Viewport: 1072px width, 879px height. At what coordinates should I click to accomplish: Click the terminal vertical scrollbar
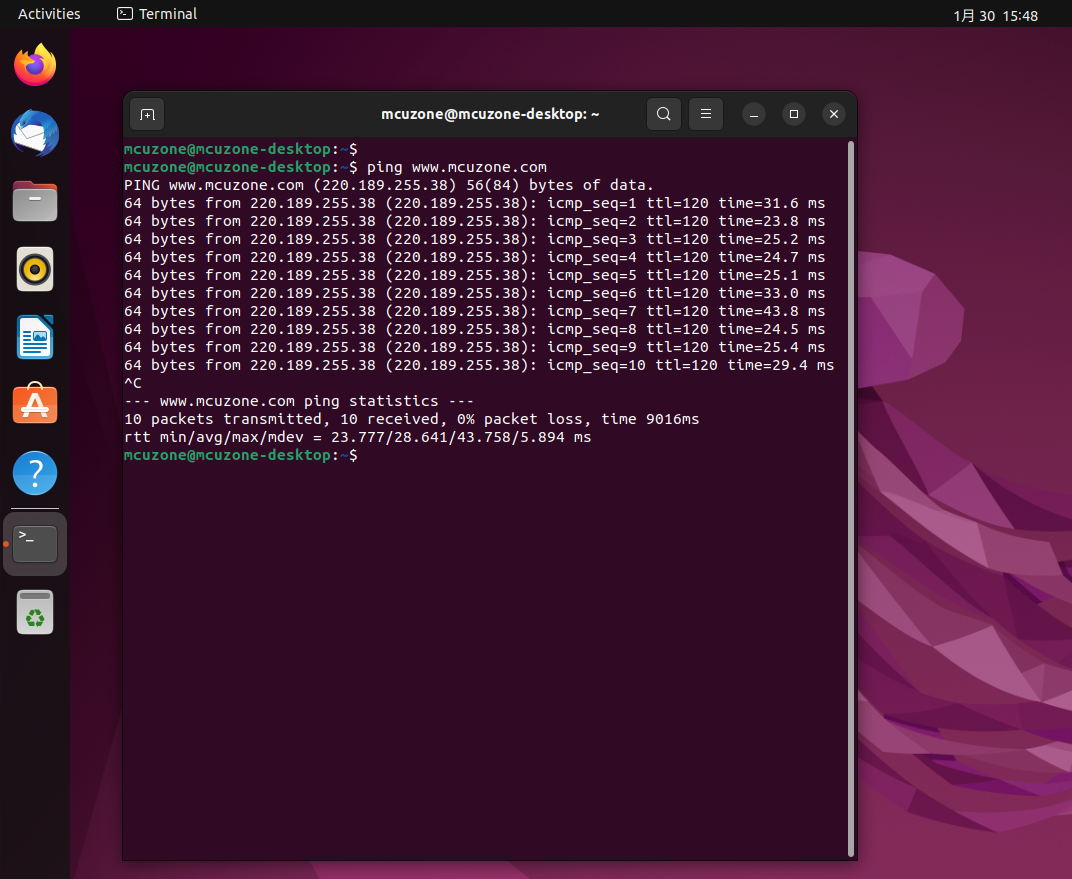[x=851, y=499]
